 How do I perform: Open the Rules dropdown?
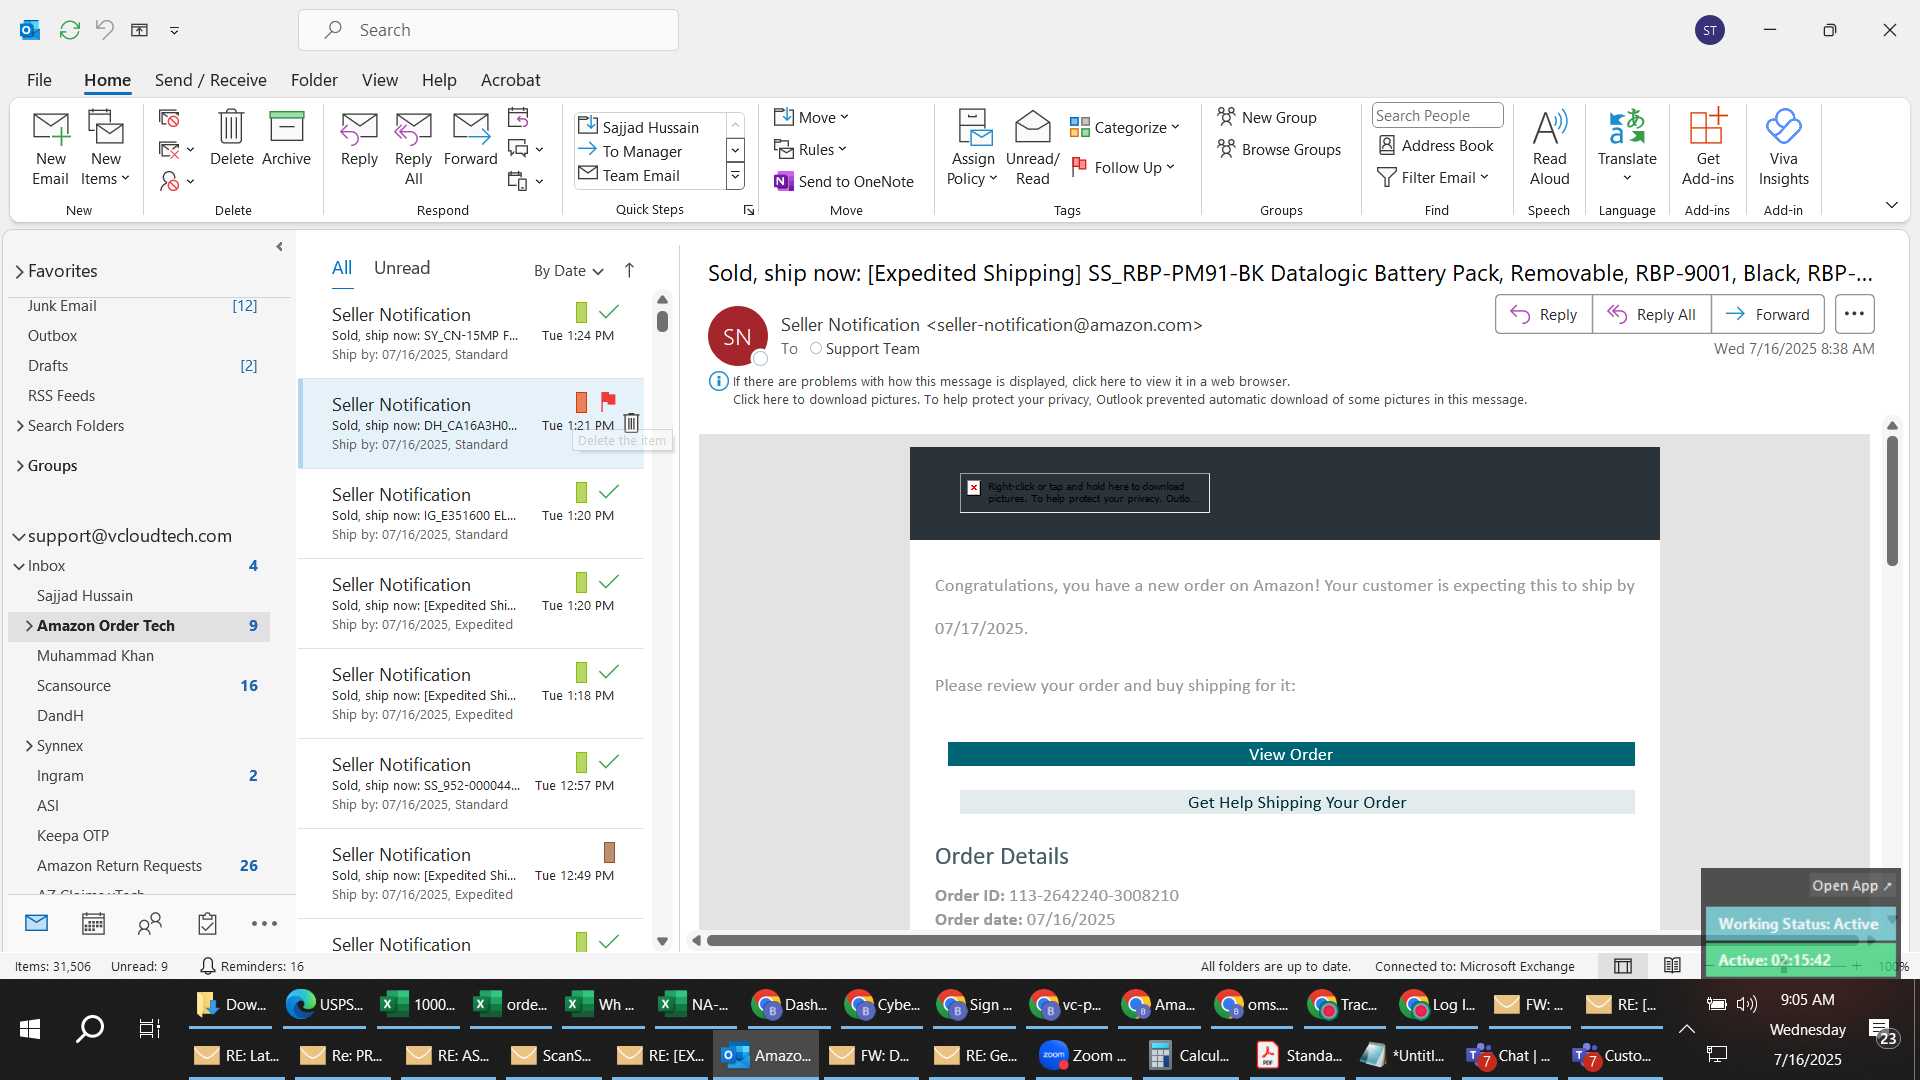click(x=810, y=149)
